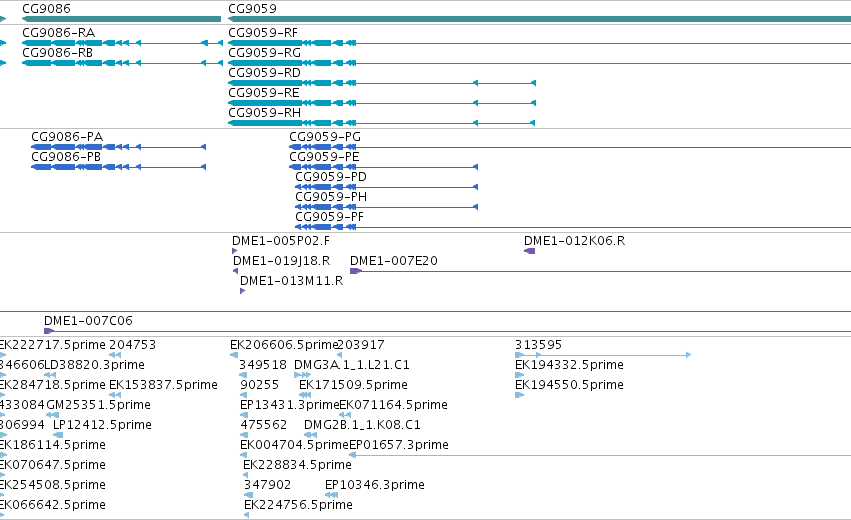Click GM25351.5prime EST label
The image size is (851, 520).
pos(98,405)
